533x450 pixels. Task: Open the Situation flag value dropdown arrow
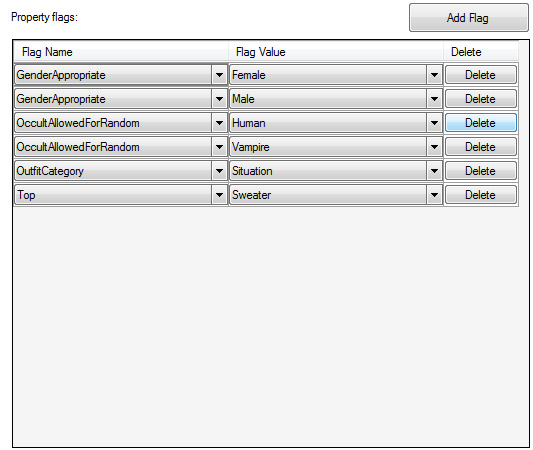pyautogui.click(x=434, y=171)
